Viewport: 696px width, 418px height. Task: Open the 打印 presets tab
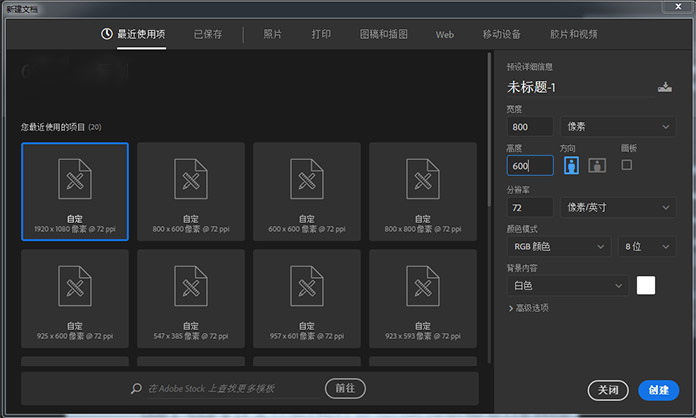[x=321, y=34]
